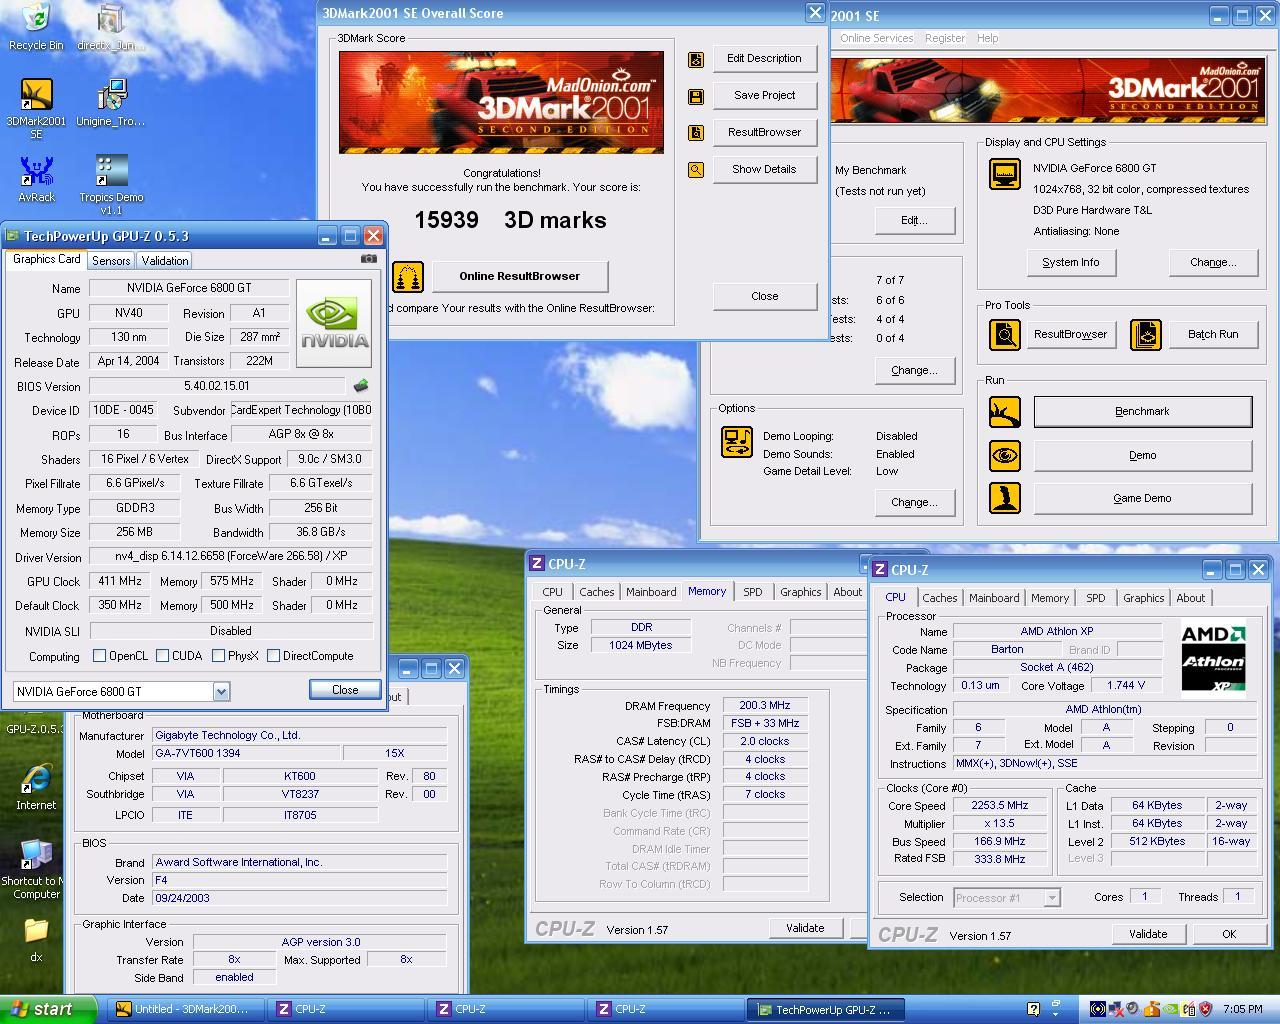
Task: Click the Demo eye icon
Action: (x=1005, y=456)
